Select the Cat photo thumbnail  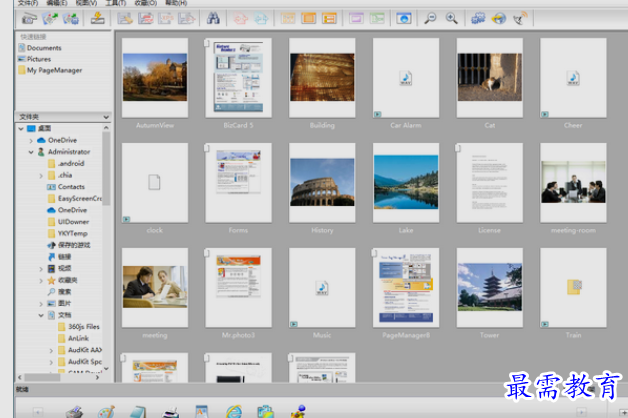pyautogui.click(x=489, y=78)
